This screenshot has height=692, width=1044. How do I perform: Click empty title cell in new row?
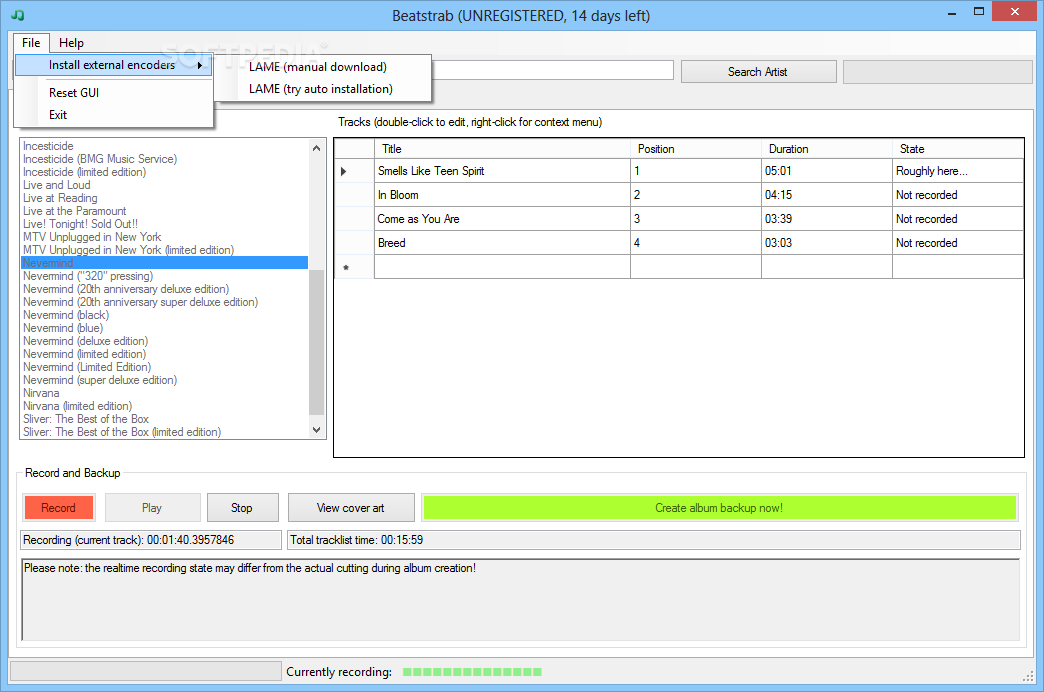(x=502, y=267)
